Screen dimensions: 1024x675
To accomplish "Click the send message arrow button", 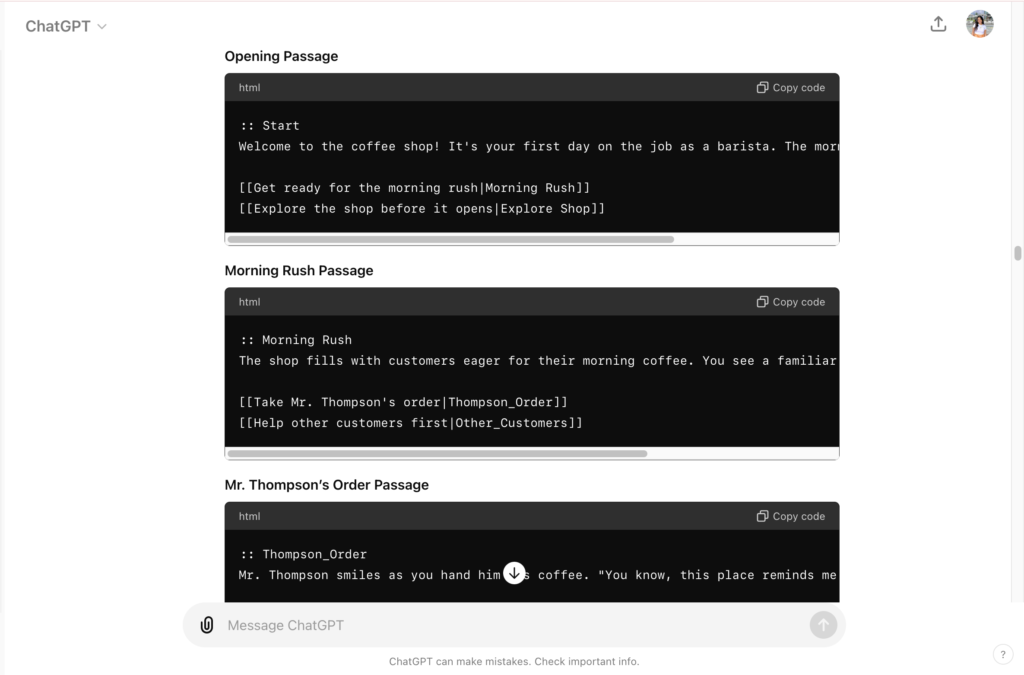I will coord(823,625).
